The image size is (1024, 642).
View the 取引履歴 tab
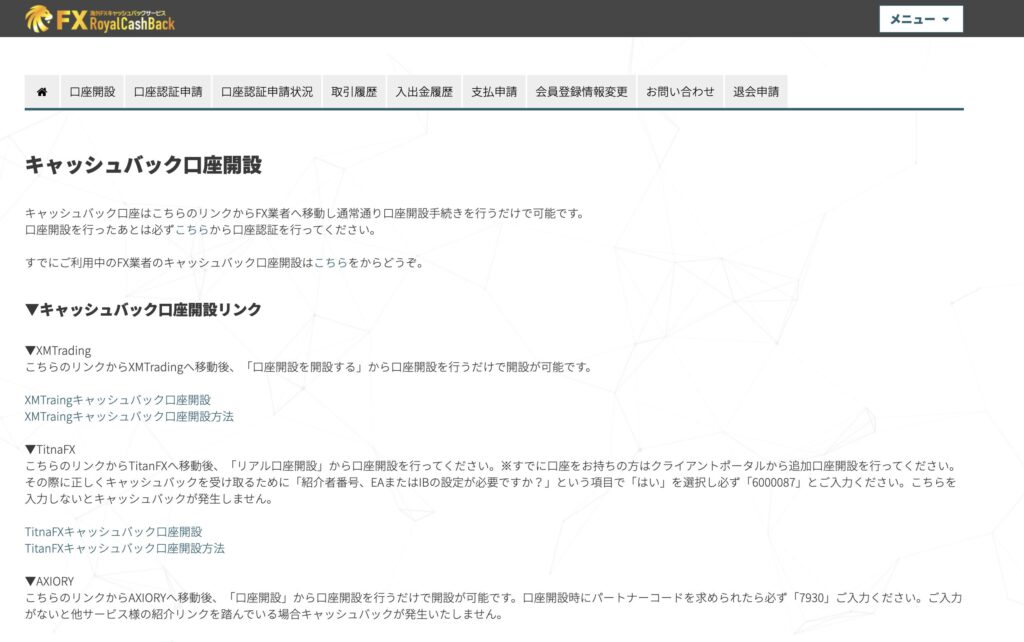click(354, 92)
